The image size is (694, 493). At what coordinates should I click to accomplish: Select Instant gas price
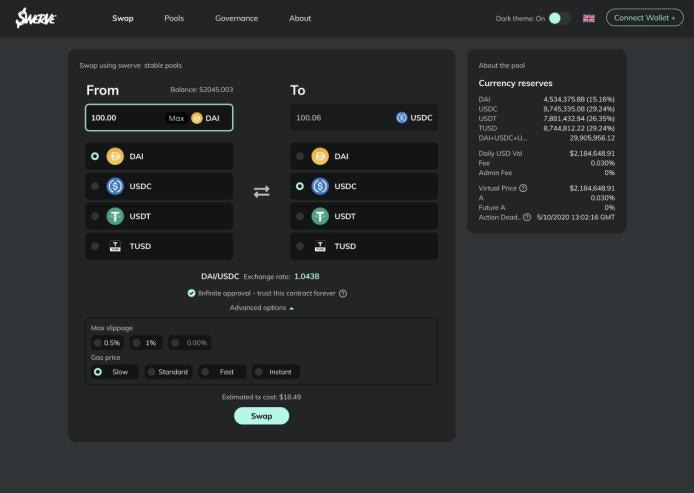click(x=276, y=372)
